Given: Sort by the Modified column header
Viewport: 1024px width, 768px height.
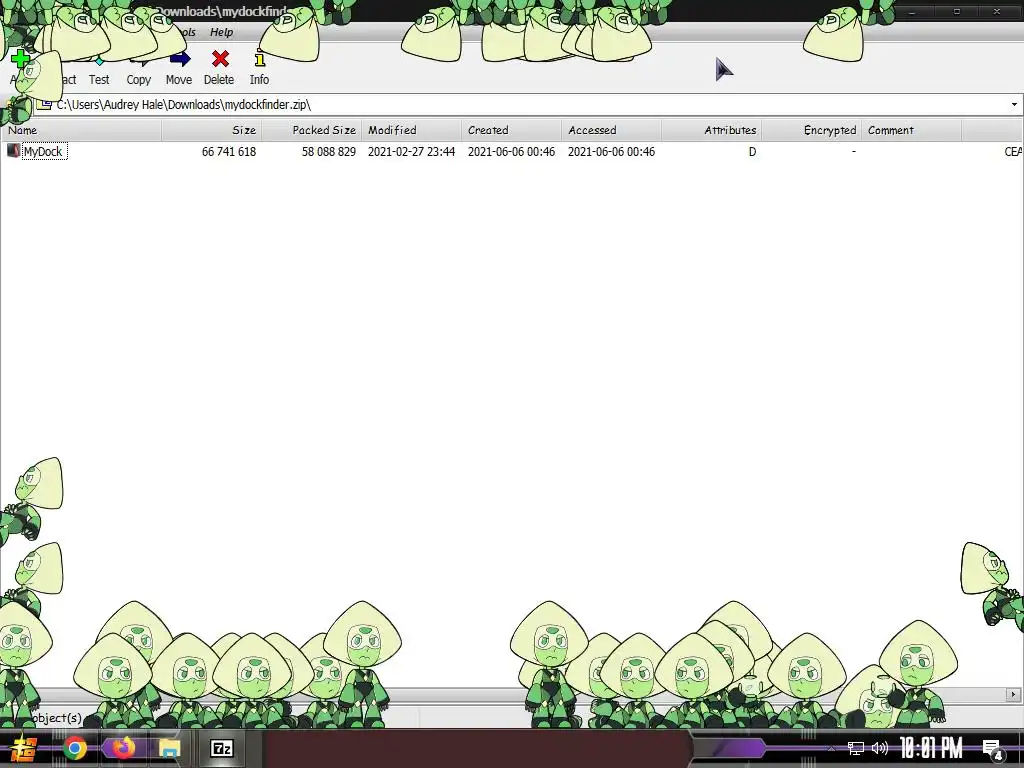Looking at the screenshot, I should (x=411, y=130).
